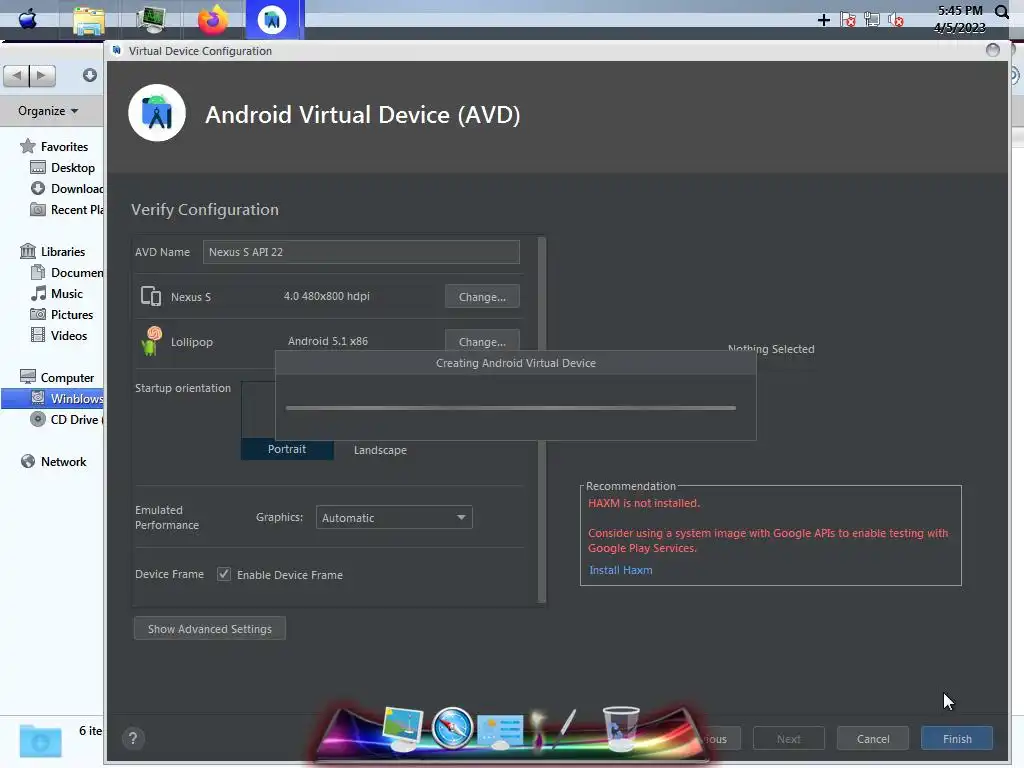Open Safari compass icon in dock
Screen dimensions: 1024x768
pos(452,728)
